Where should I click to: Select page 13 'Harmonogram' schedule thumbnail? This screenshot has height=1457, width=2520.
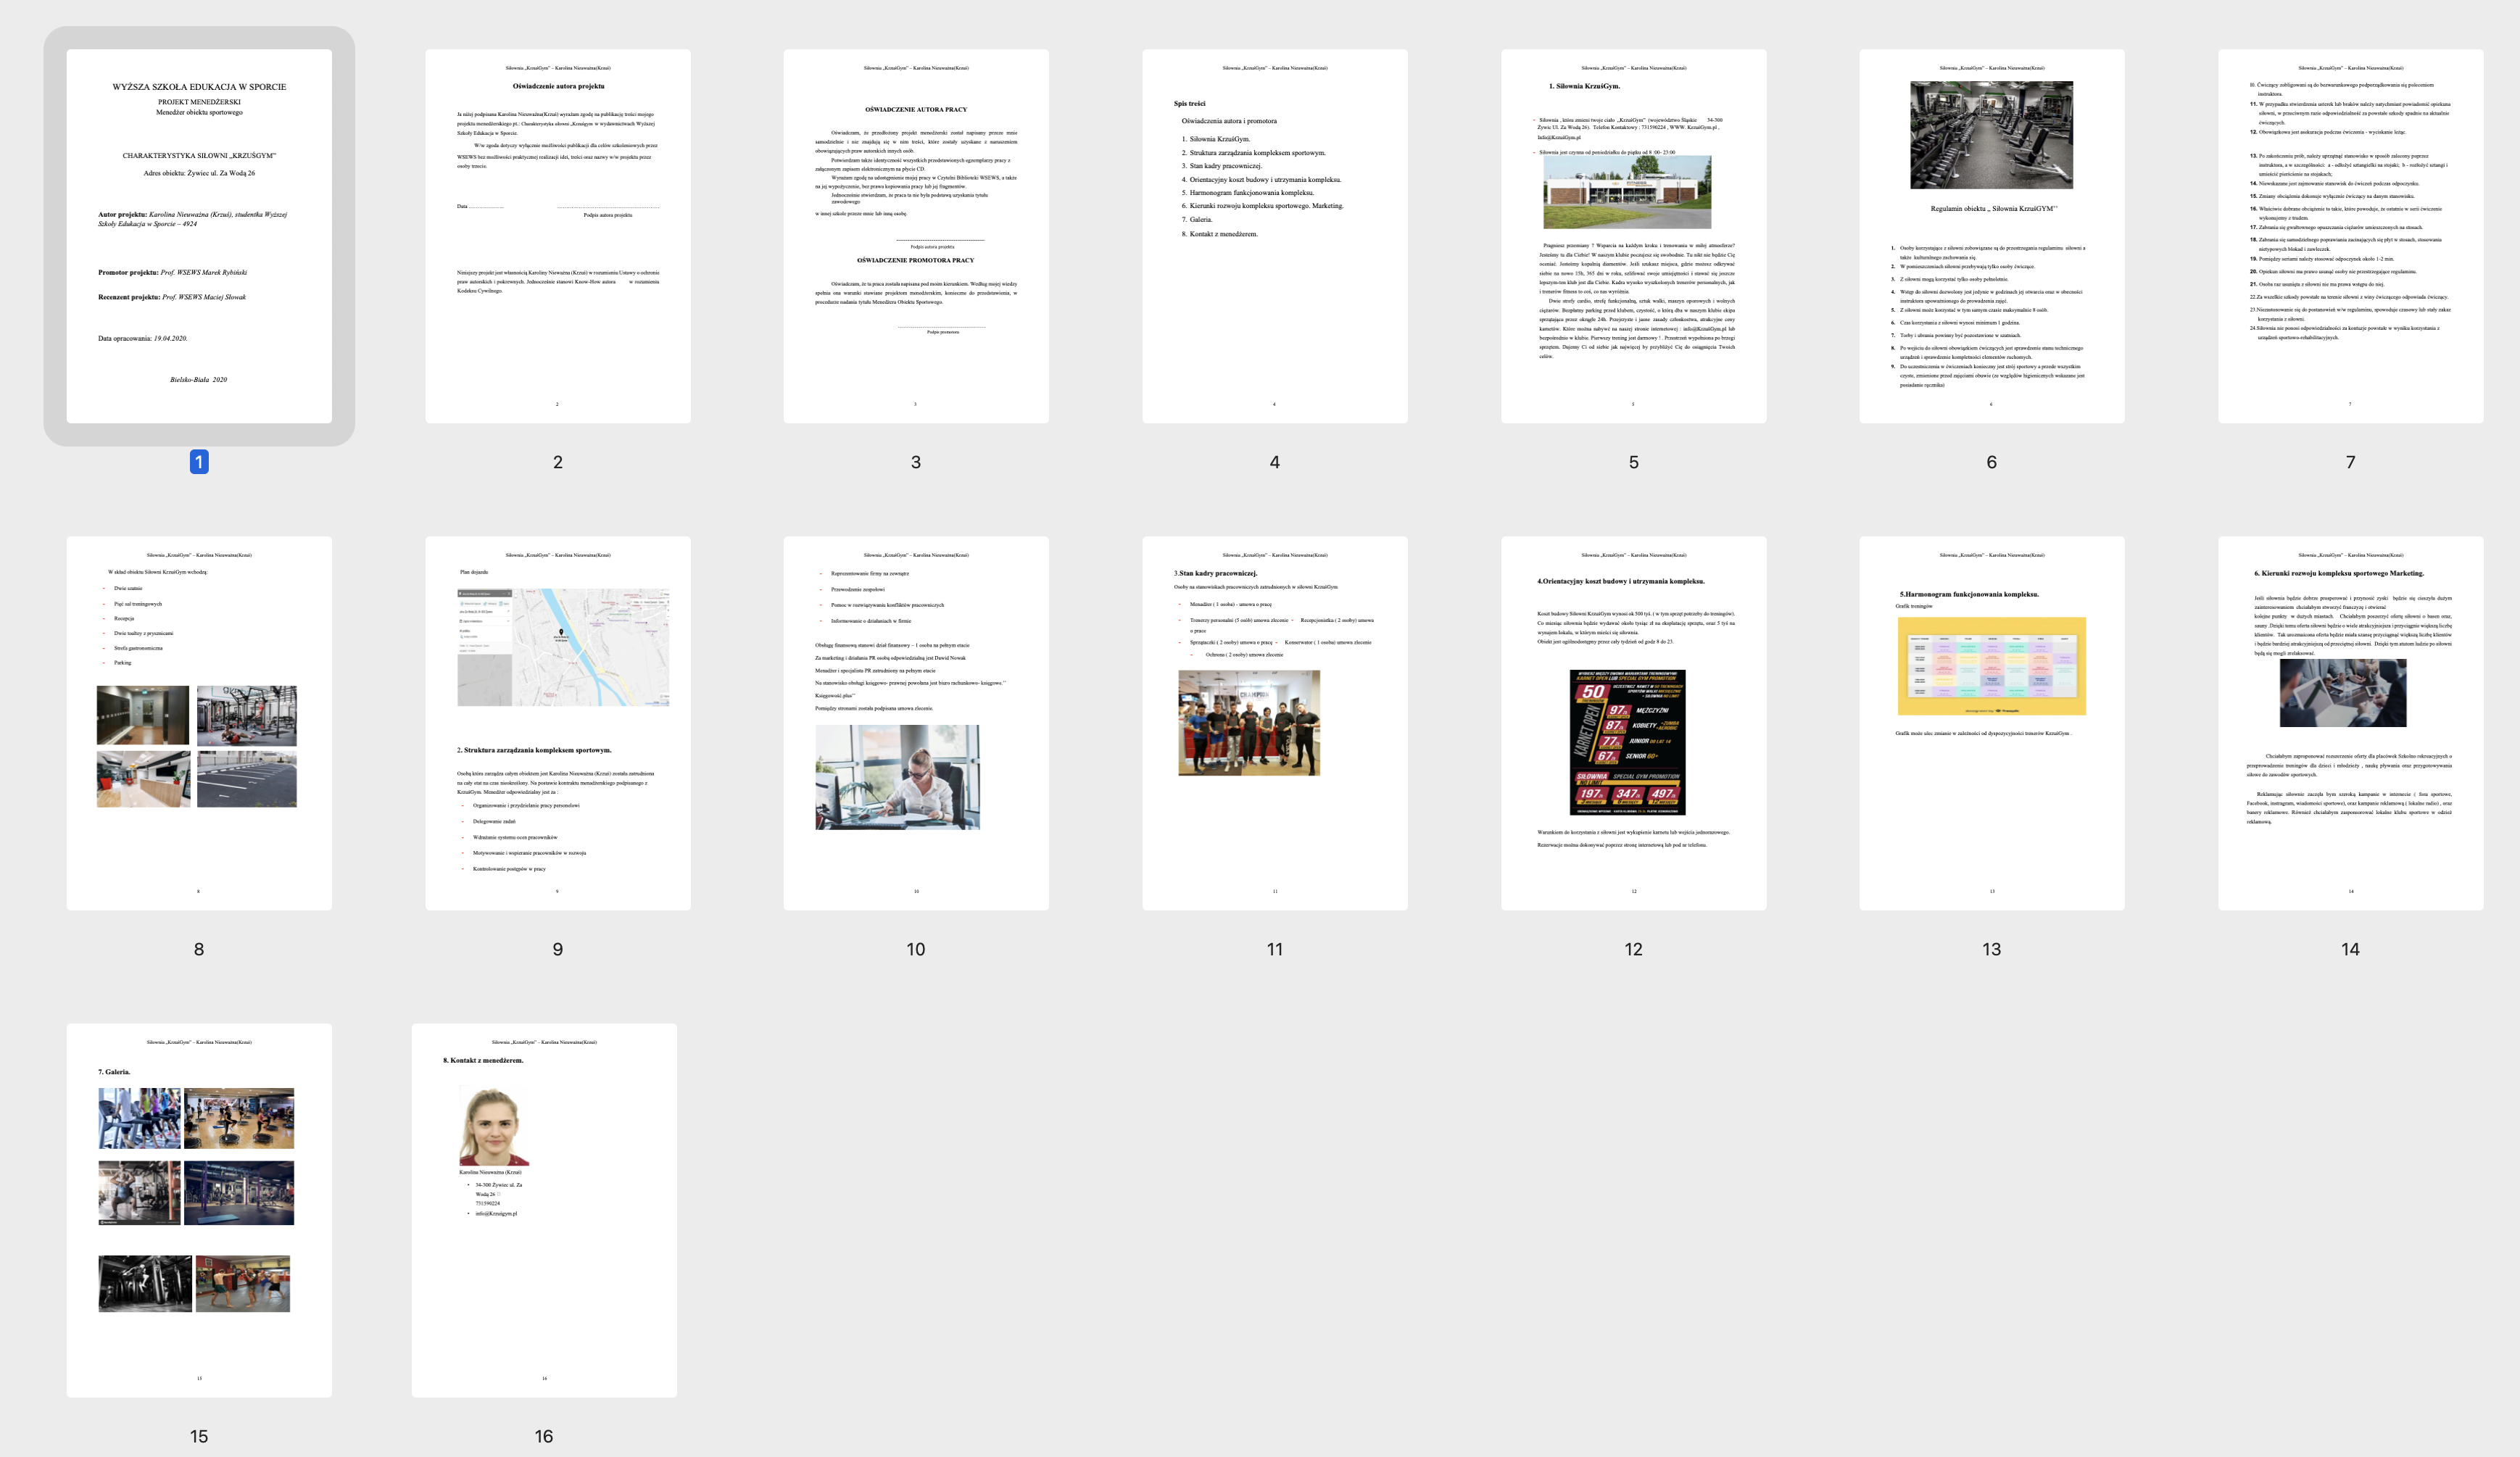[1991, 723]
